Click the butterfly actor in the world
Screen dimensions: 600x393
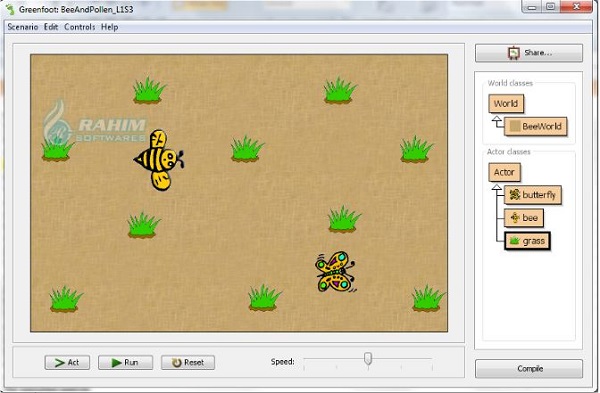[x=335, y=271]
